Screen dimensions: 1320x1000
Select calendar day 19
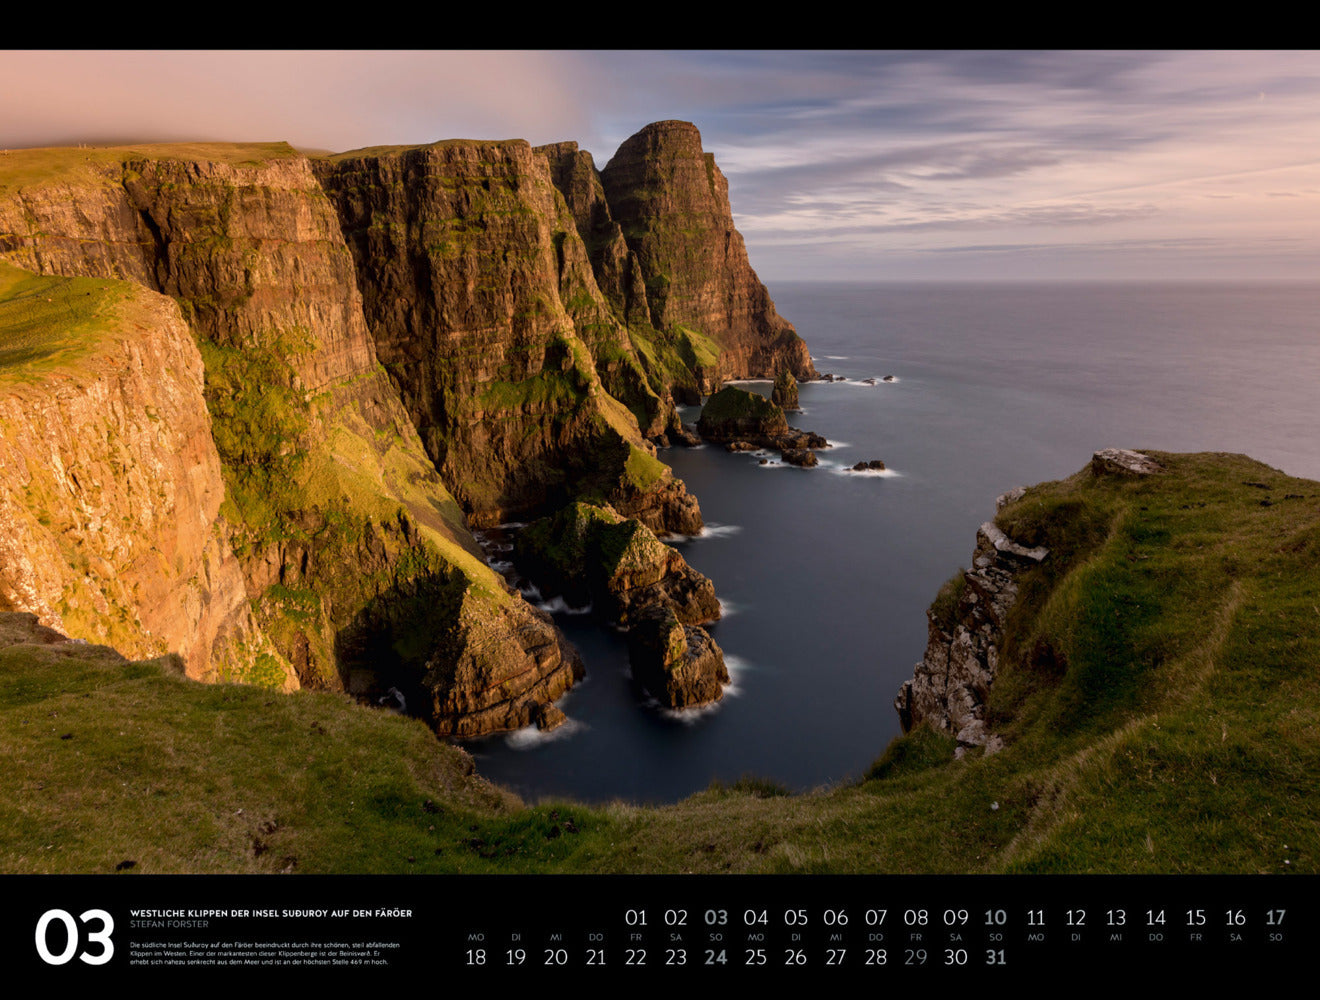(x=516, y=957)
